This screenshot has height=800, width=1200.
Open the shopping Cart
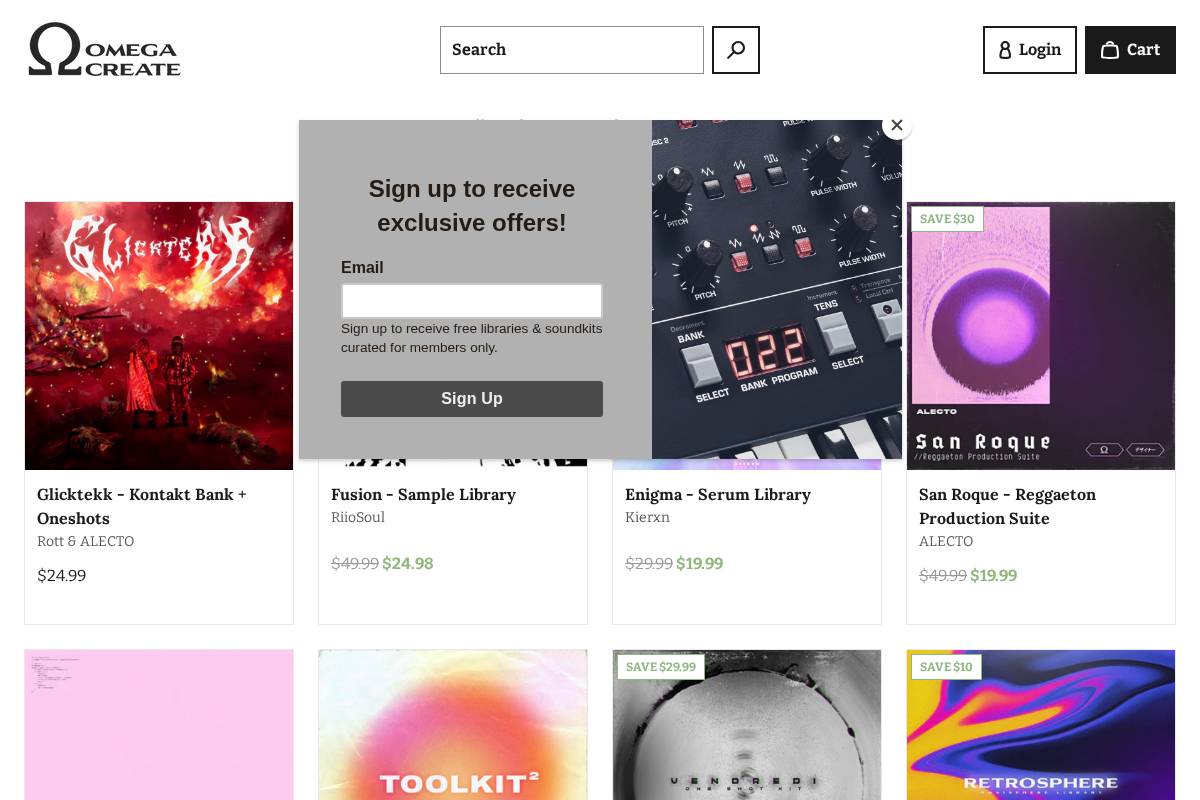click(x=1130, y=50)
